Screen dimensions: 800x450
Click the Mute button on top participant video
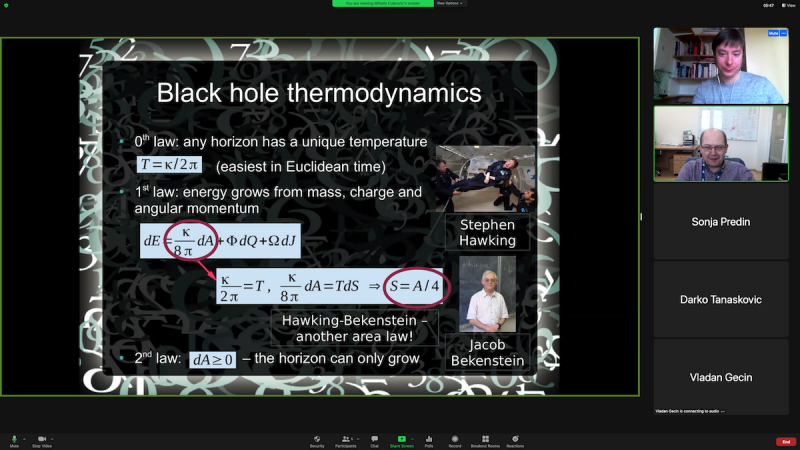pos(773,33)
